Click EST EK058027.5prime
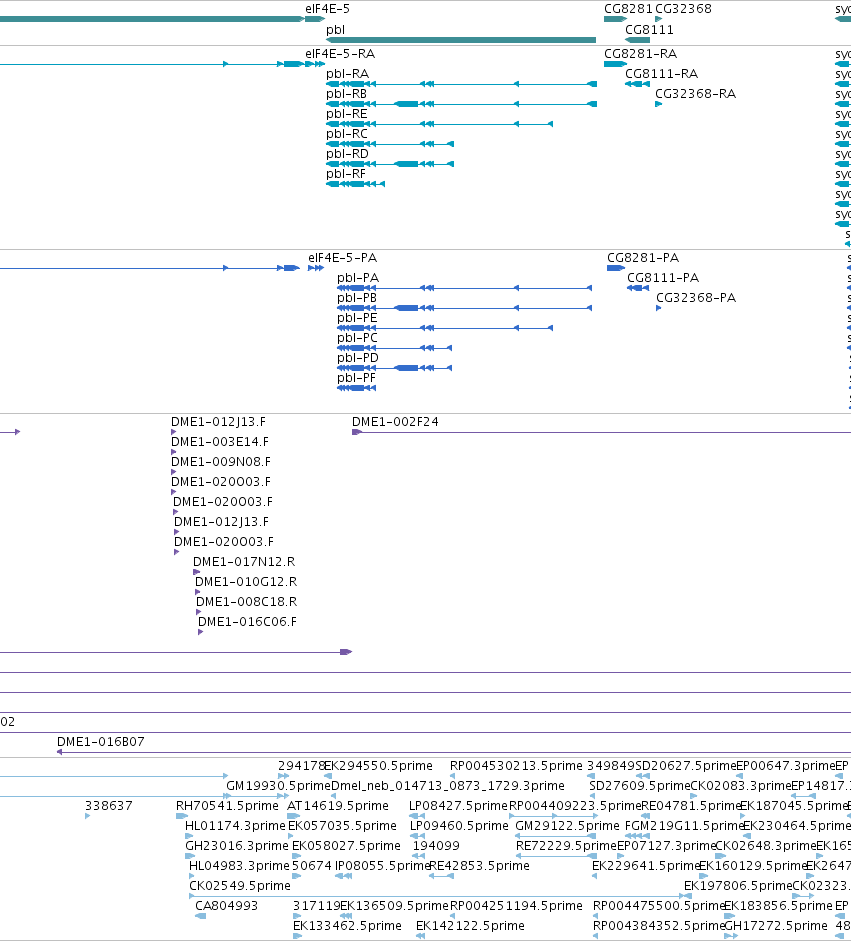This screenshot has width=851, height=941. click(x=346, y=846)
